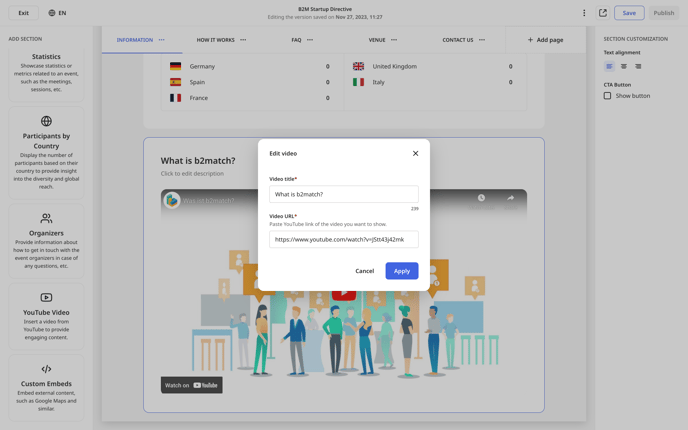Click the Add page button
The height and width of the screenshot is (430, 688).
click(x=545, y=40)
